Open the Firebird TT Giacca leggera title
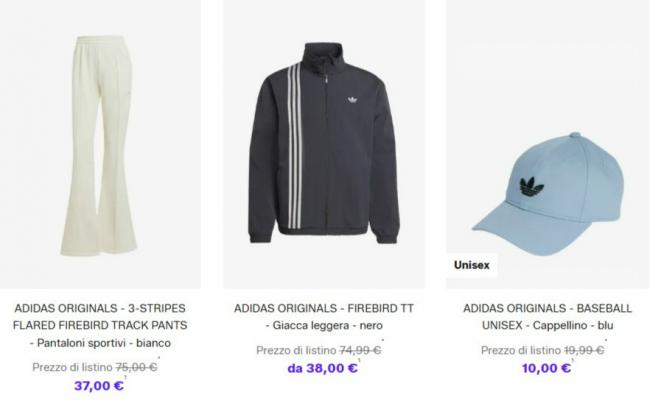650x406 pixels. pyautogui.click(x=324, y=317)
